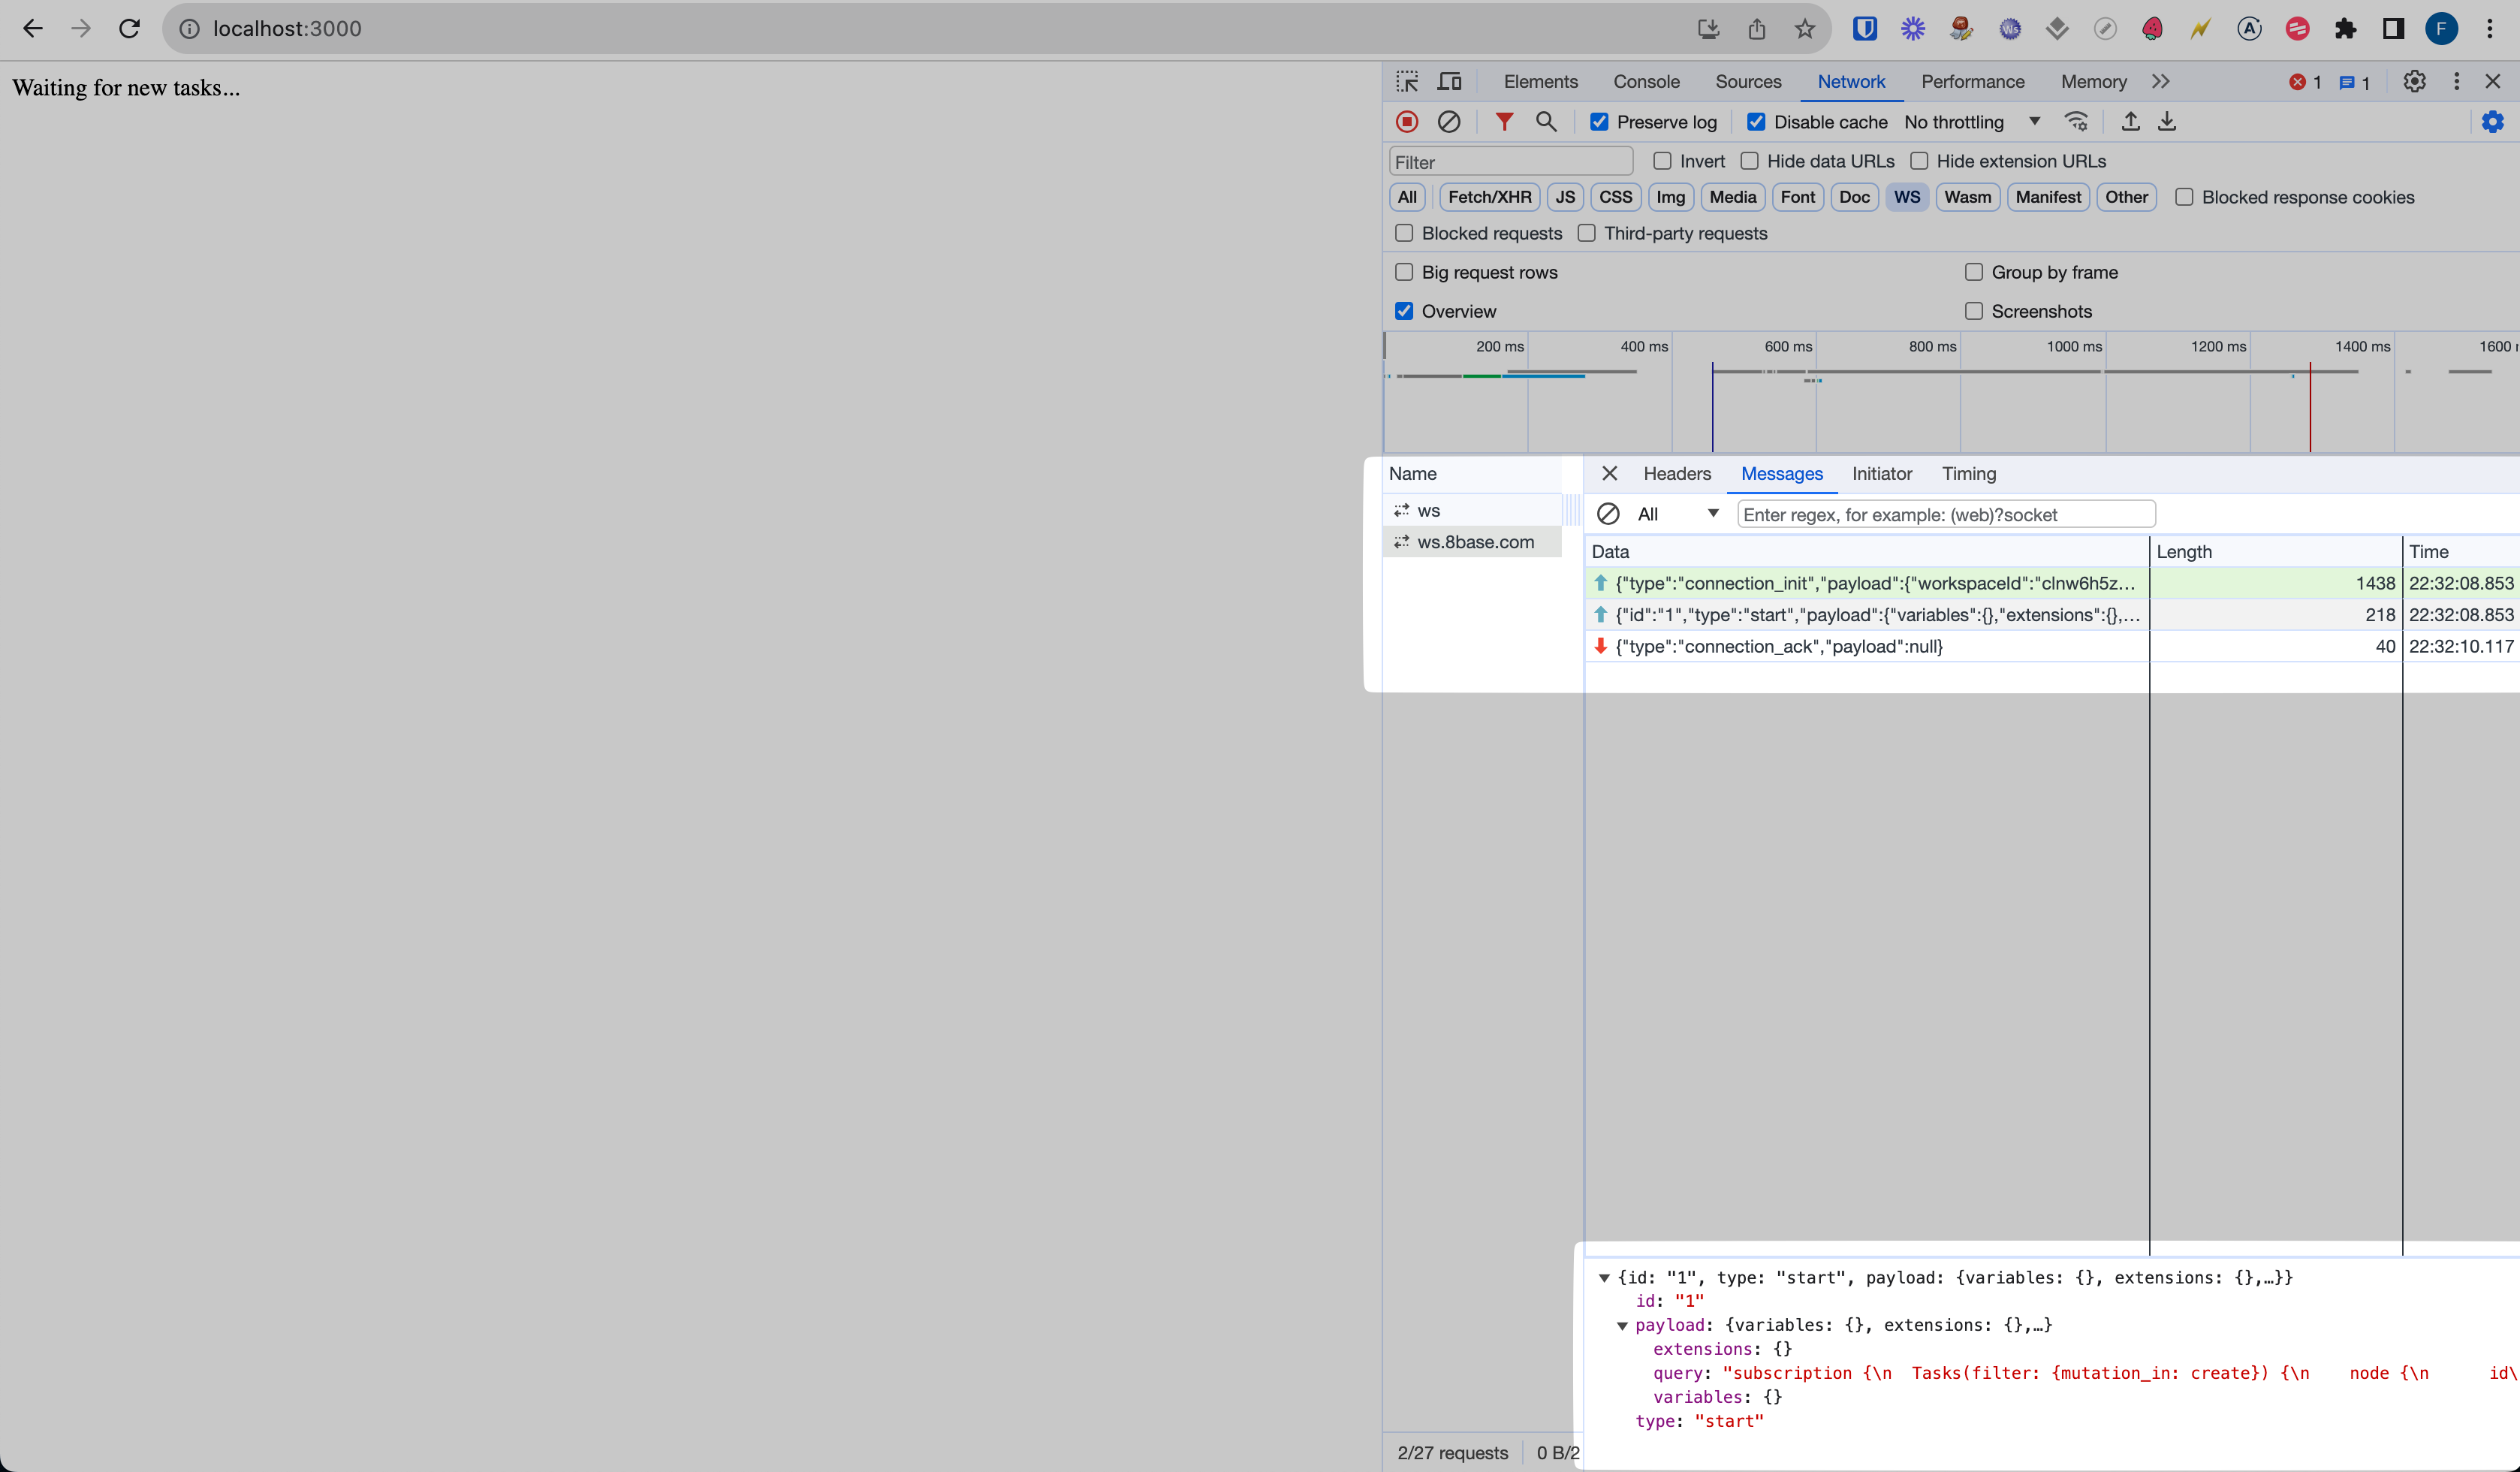
Task: Click the import HAR file upload icon
Action: (2130, 122)
